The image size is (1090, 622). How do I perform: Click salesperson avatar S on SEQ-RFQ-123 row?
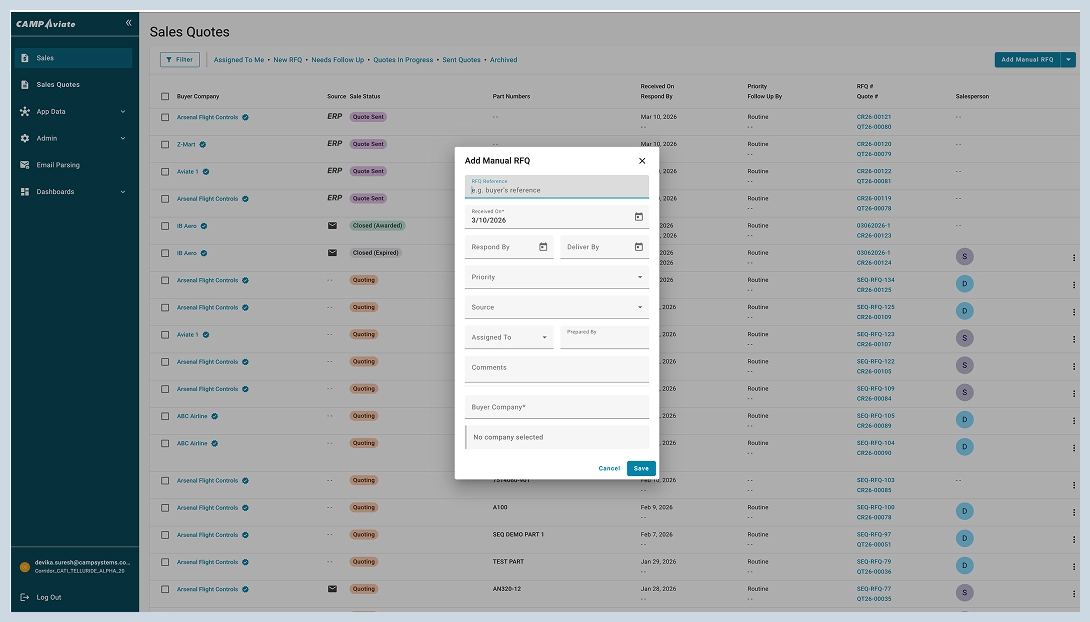pyautogui.click(x=964, y=338)
